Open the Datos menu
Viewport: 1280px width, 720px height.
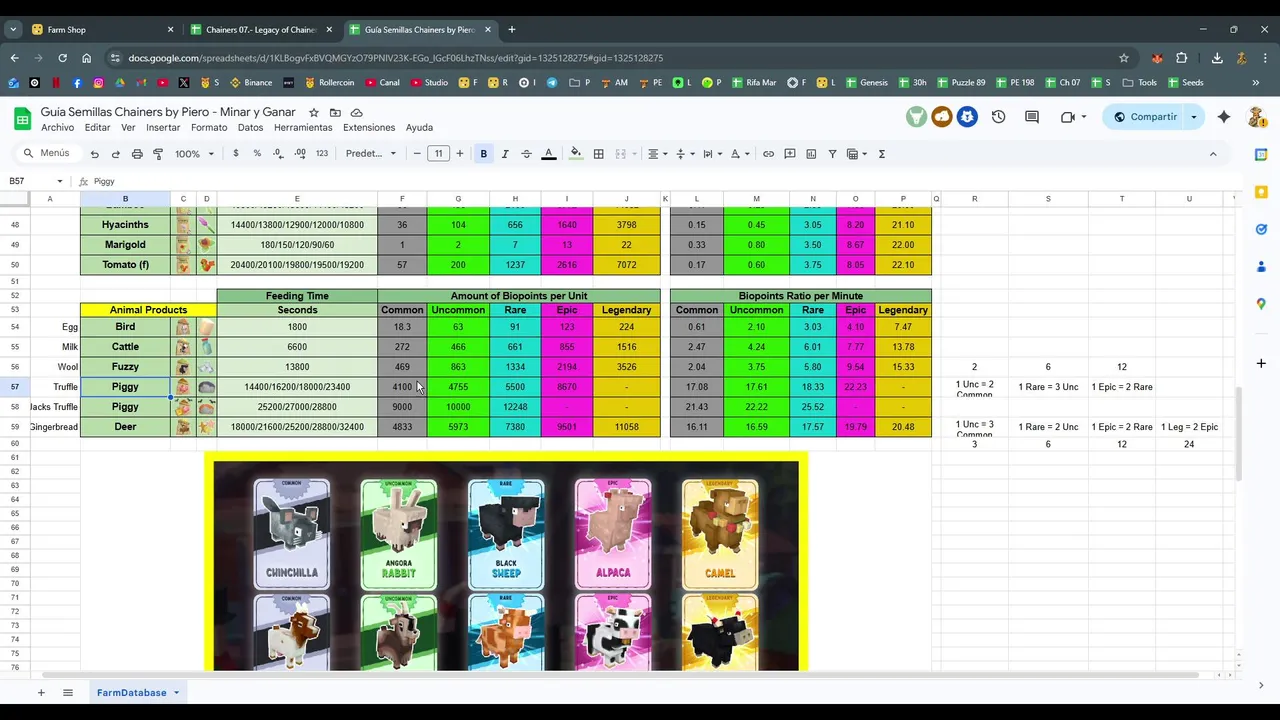[x=250, y=128]
